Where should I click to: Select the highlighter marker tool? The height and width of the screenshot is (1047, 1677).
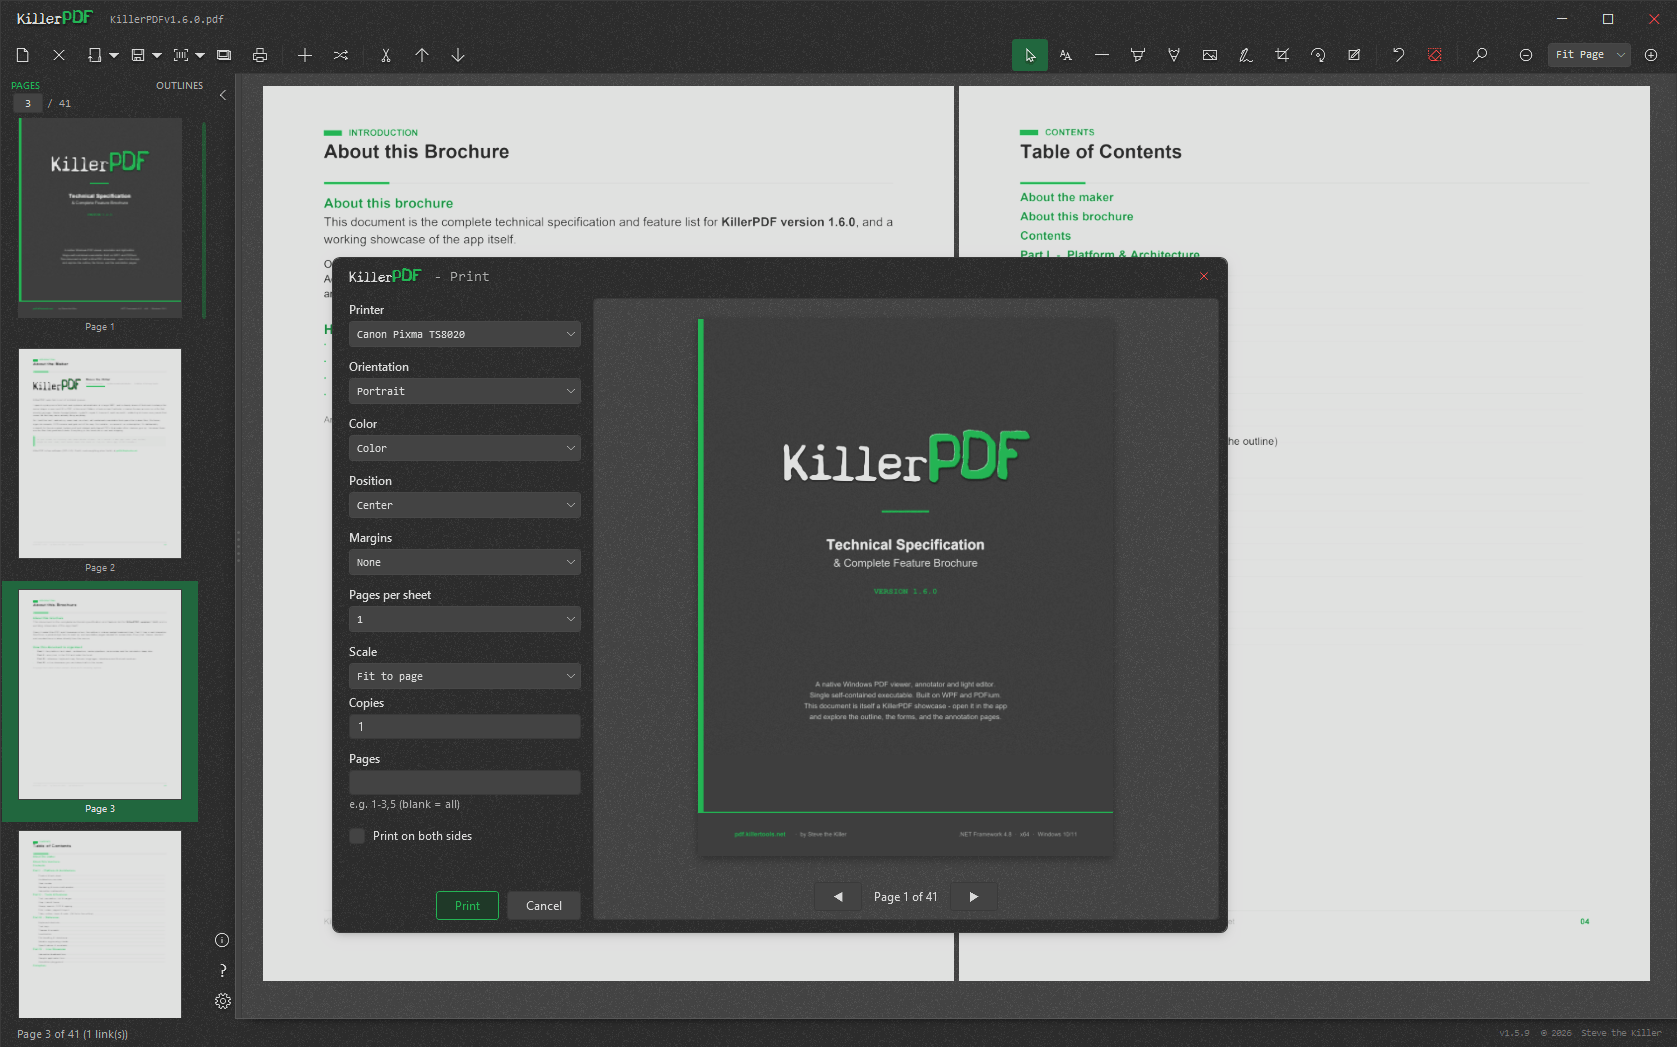1138,55
